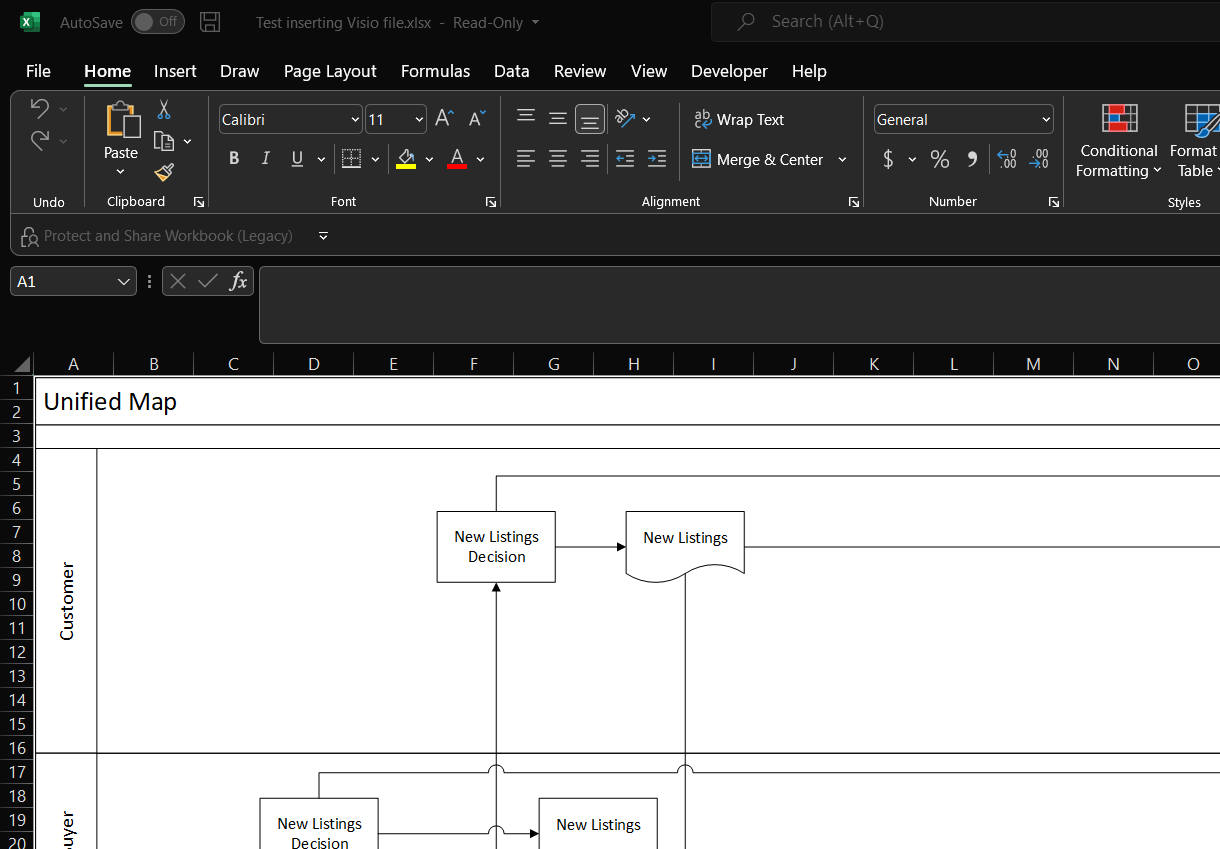The image size is (1220, 849).
Task: Click Decrease Indent icon
Action: click(625, 159)
